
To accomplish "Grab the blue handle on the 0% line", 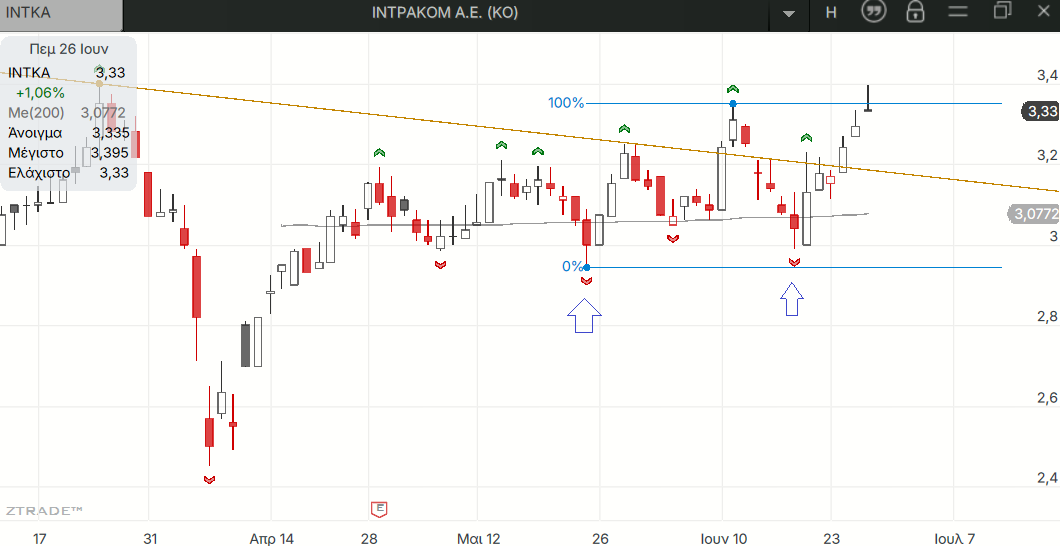I will (x=587, y=268).
